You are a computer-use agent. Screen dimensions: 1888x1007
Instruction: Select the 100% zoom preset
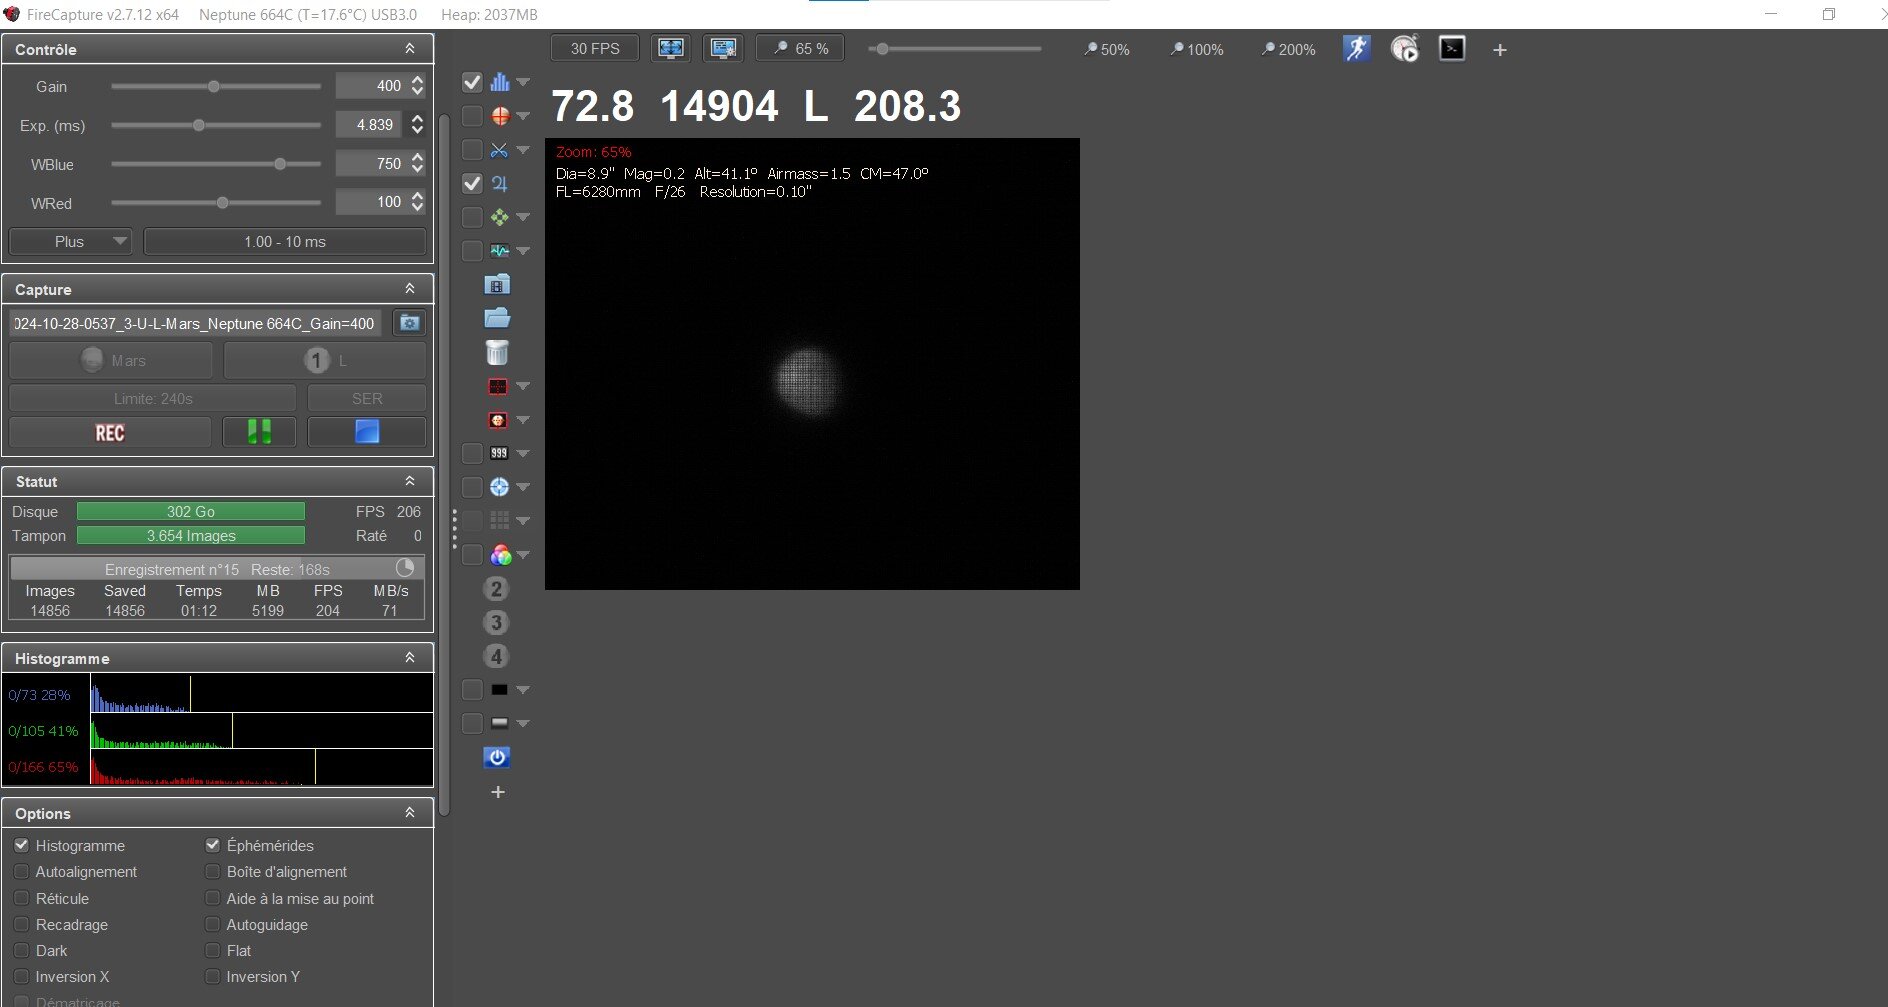(x=1197, y=49)
